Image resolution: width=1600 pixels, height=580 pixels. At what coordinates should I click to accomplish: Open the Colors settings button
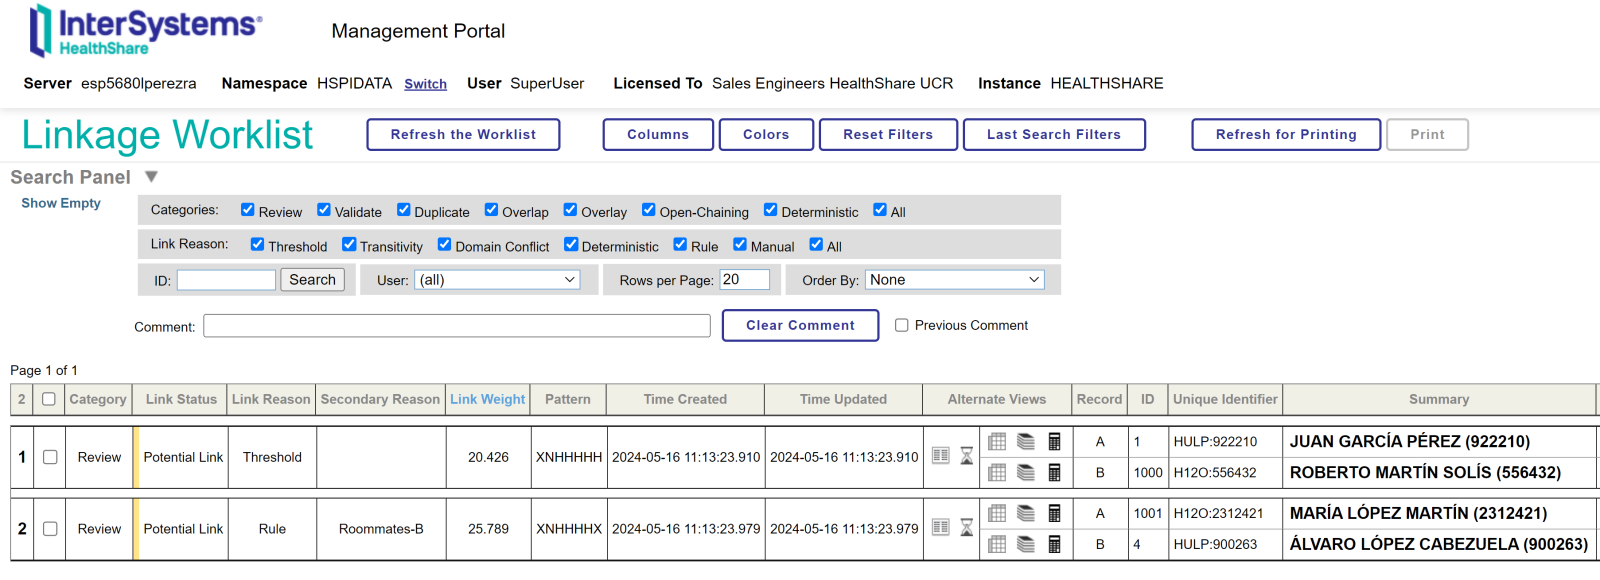click(x=766, y=134)
